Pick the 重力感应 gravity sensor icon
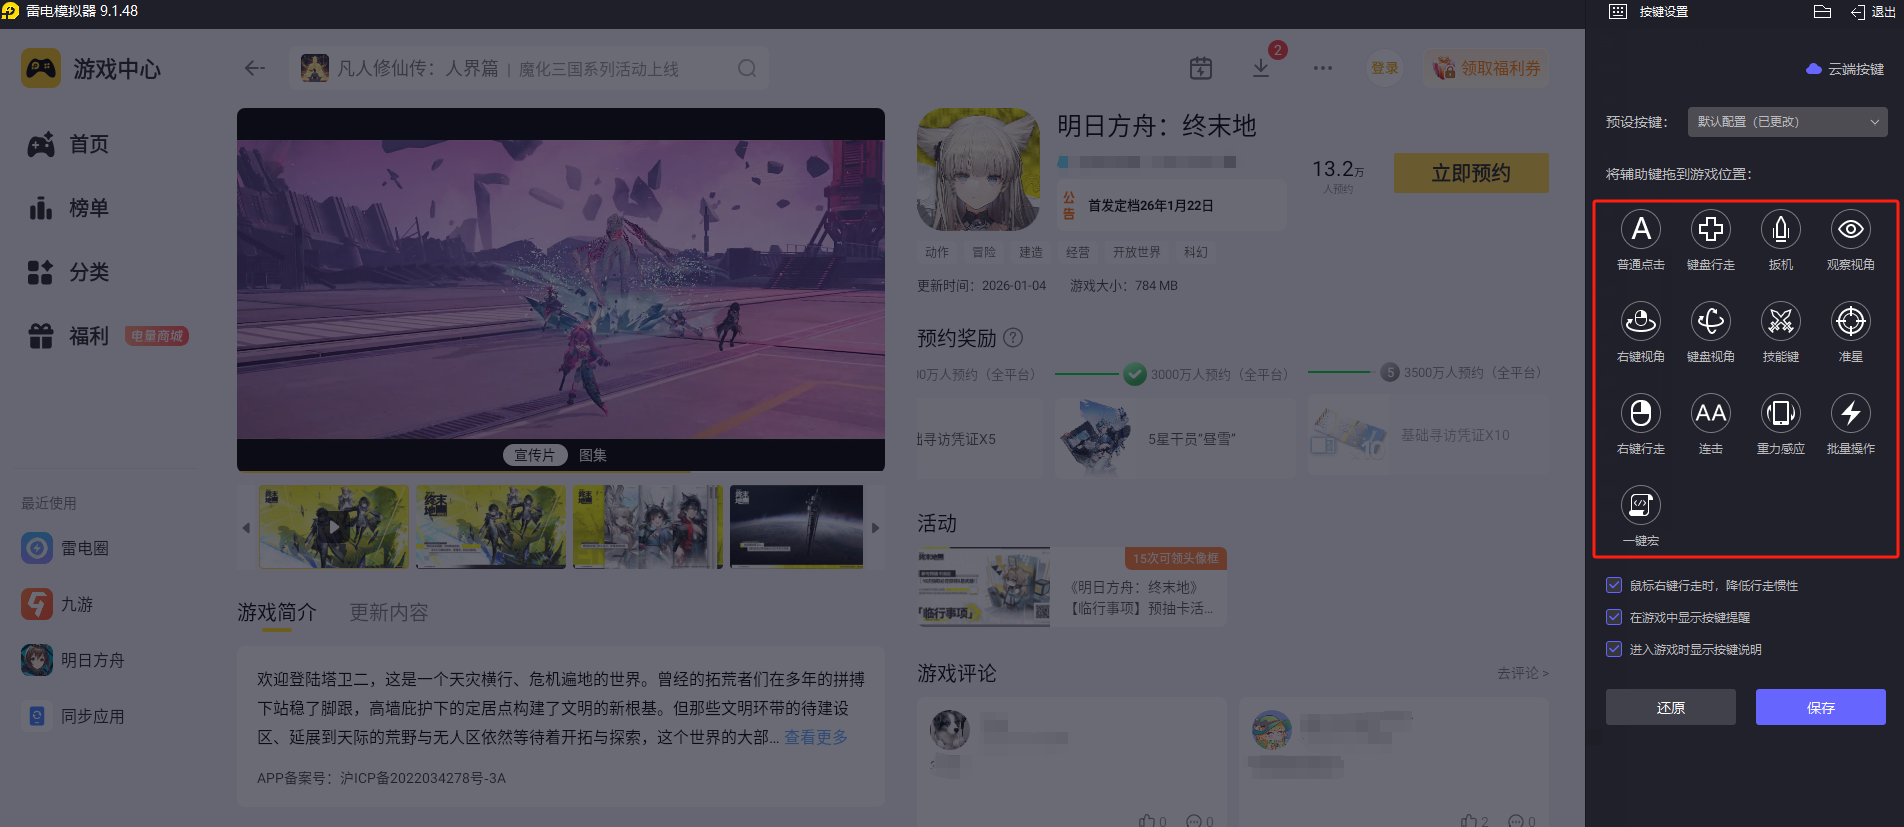The width and height of the screenshot is (1904, 827). coord(1781,414)
